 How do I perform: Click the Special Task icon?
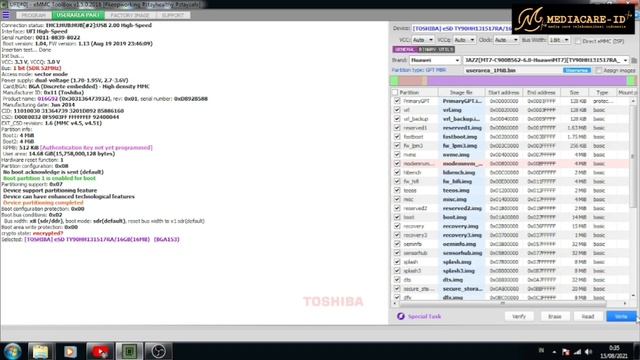(x=400, y=316)
